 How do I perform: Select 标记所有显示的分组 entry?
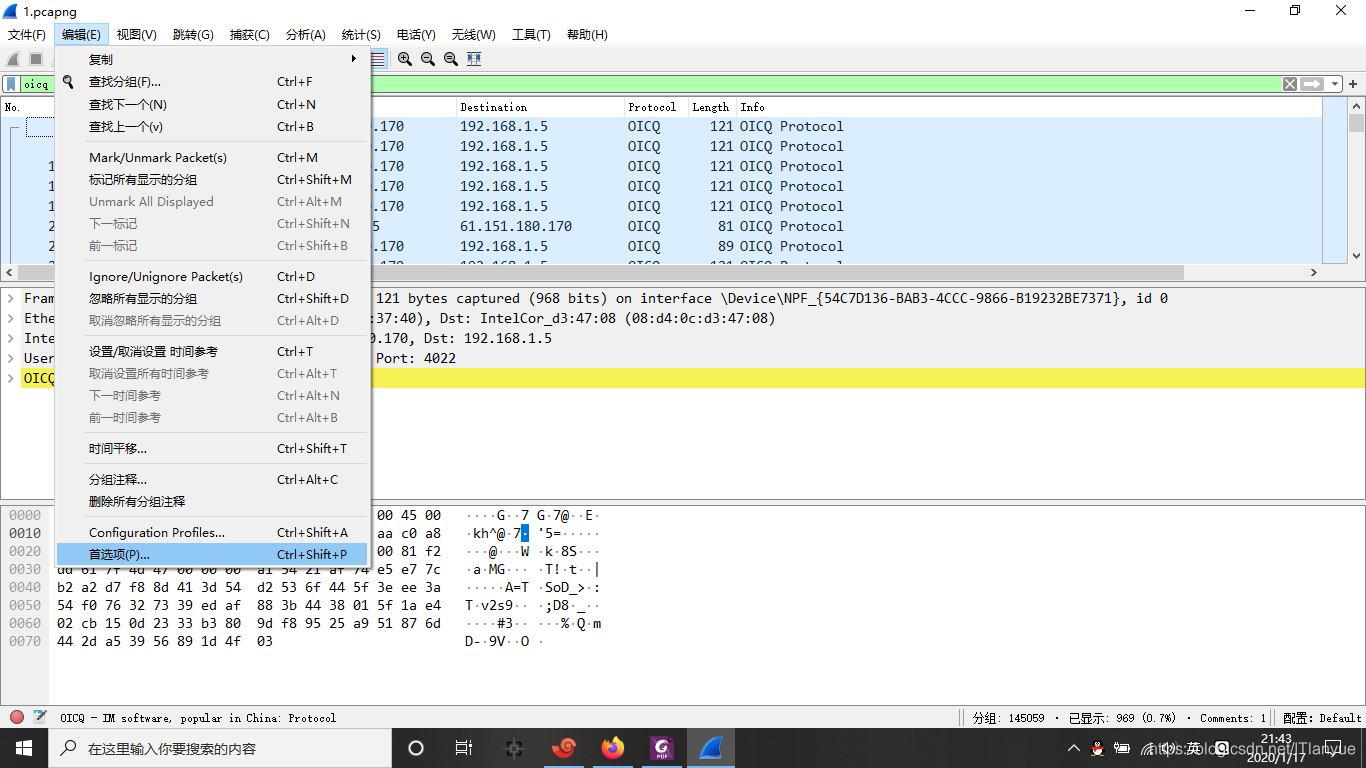(213, 179)
